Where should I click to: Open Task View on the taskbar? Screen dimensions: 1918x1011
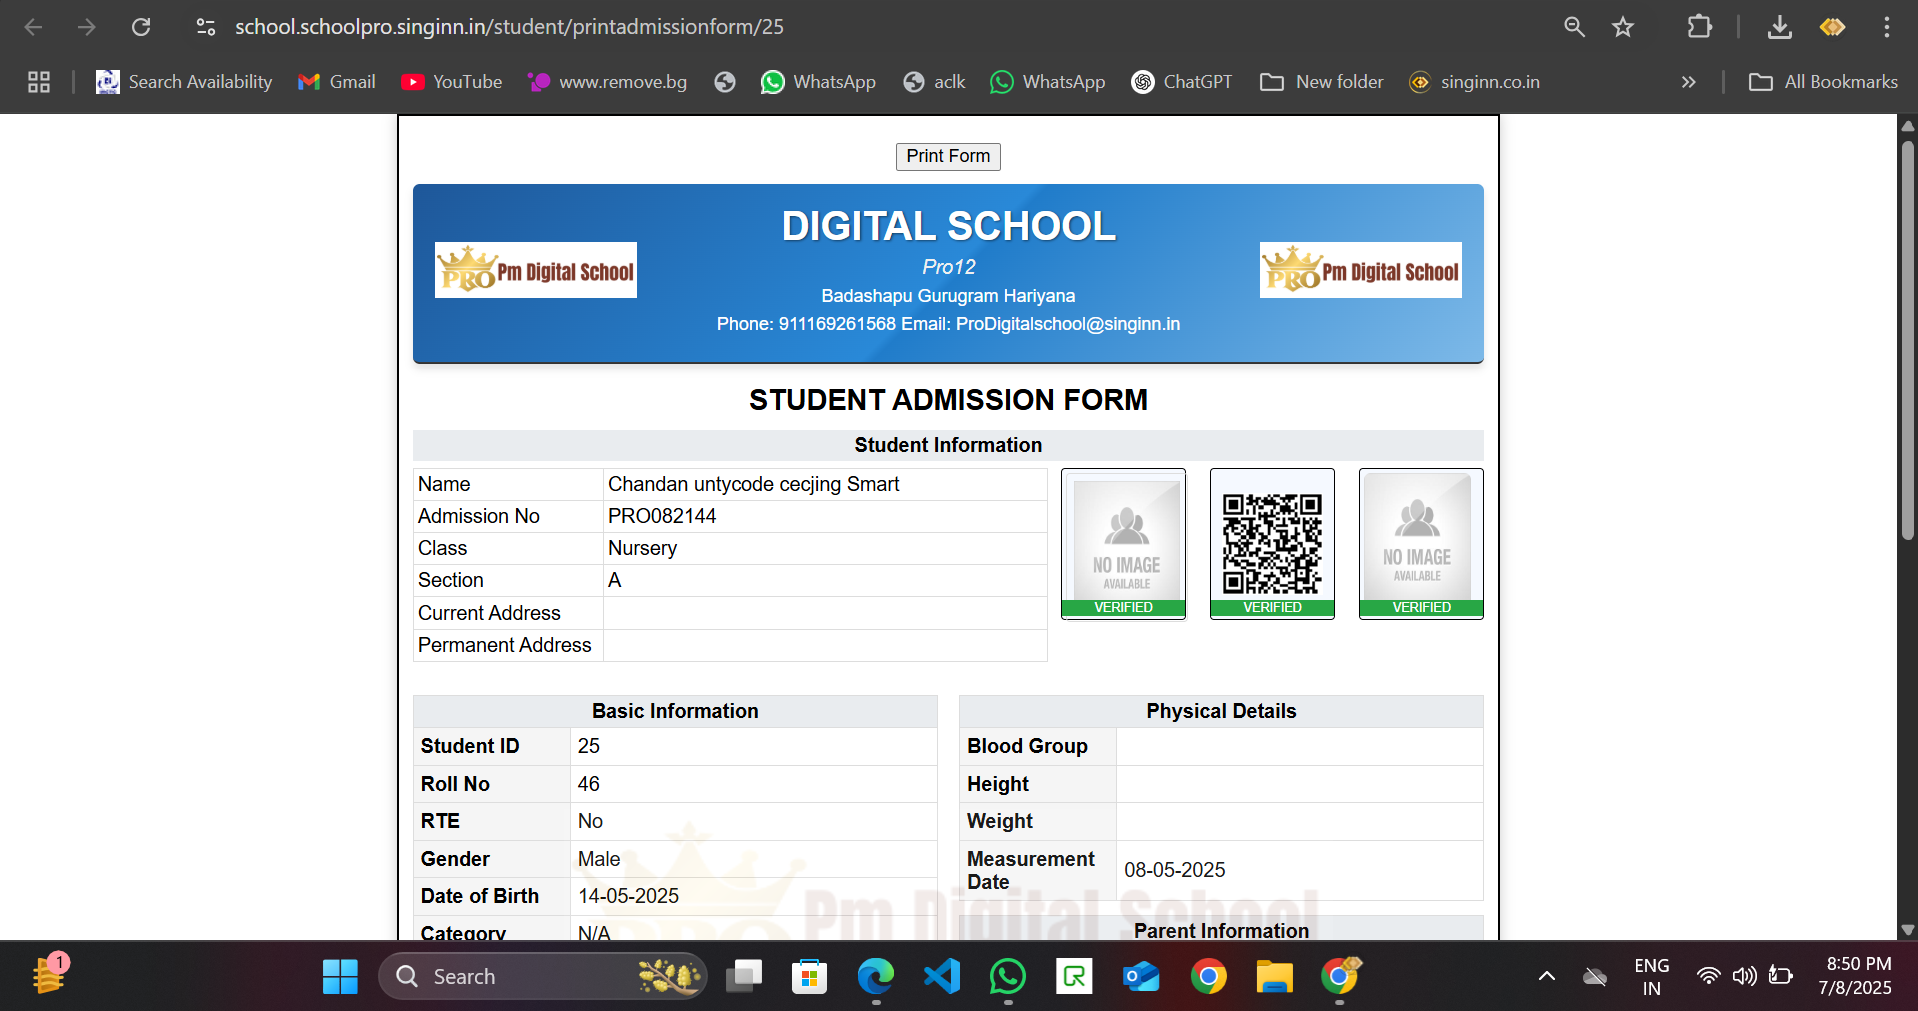coord(744,976)
